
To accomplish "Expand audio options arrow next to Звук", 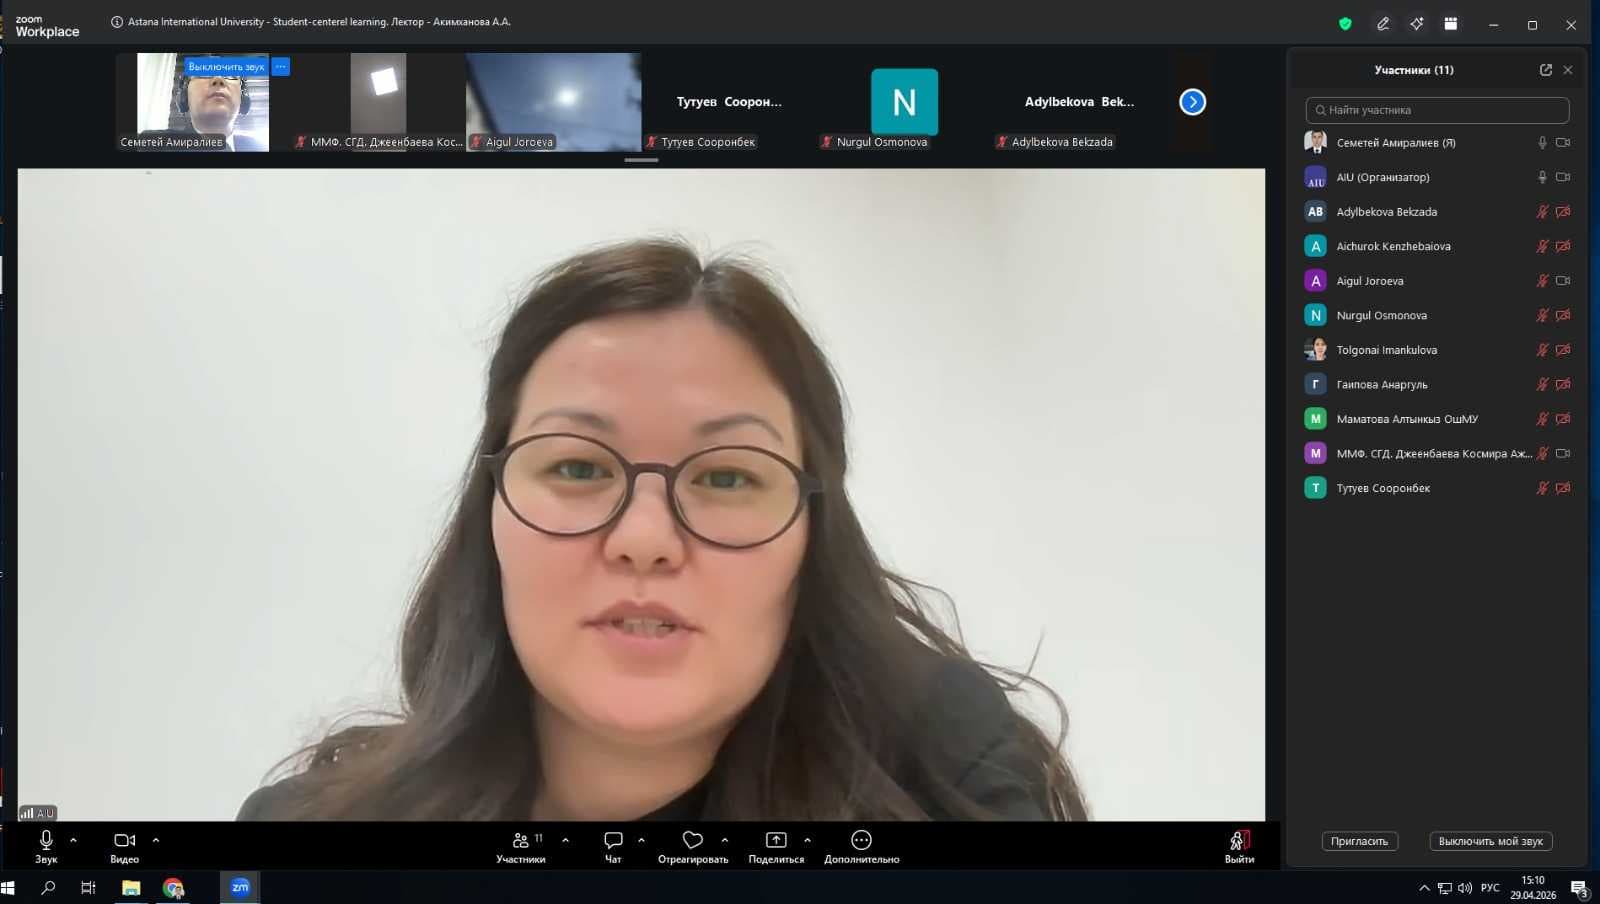I will coord(73,840).
